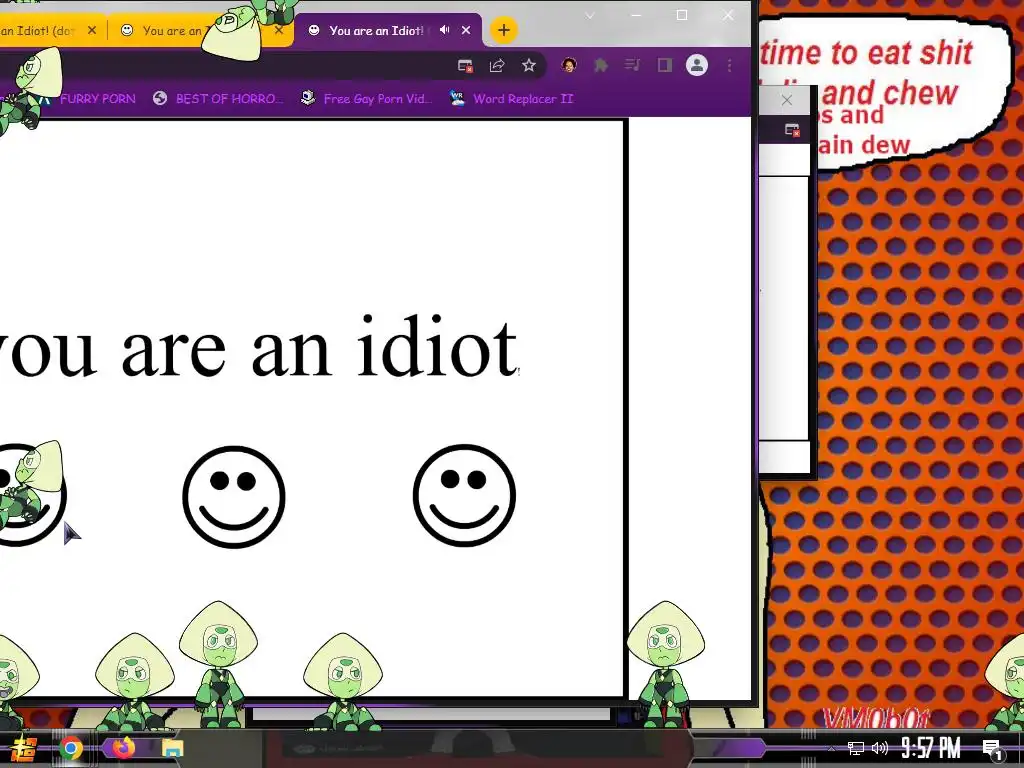1024x768 pixels.
Task: Close the first 'an Idiot! (do' tab
Action: point(92,30)
